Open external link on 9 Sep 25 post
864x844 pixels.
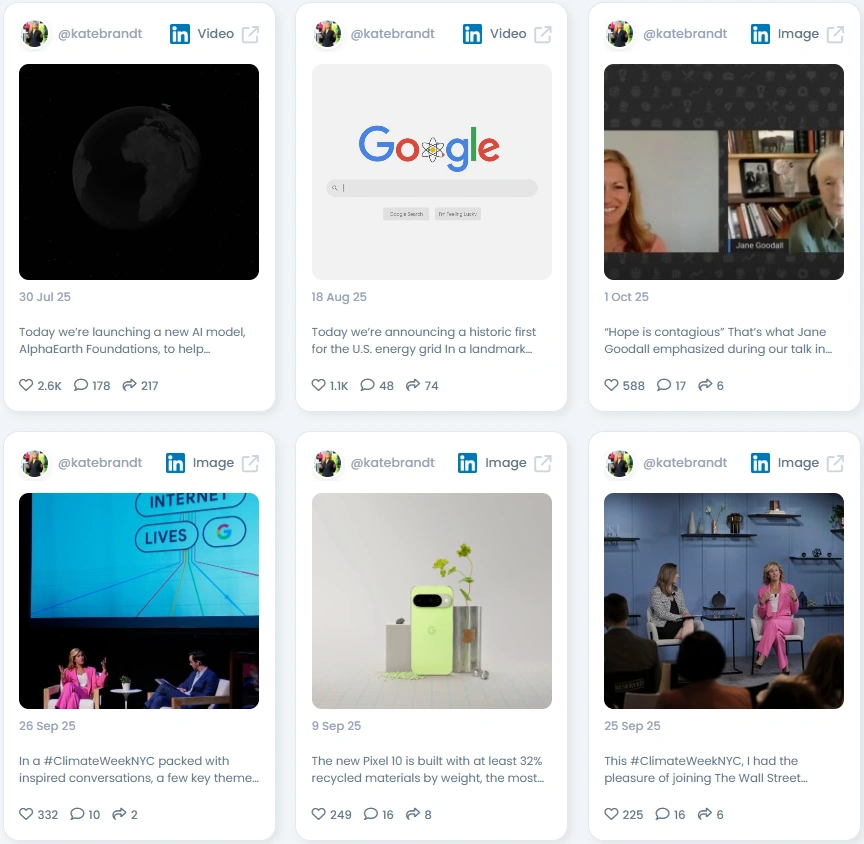543,463
